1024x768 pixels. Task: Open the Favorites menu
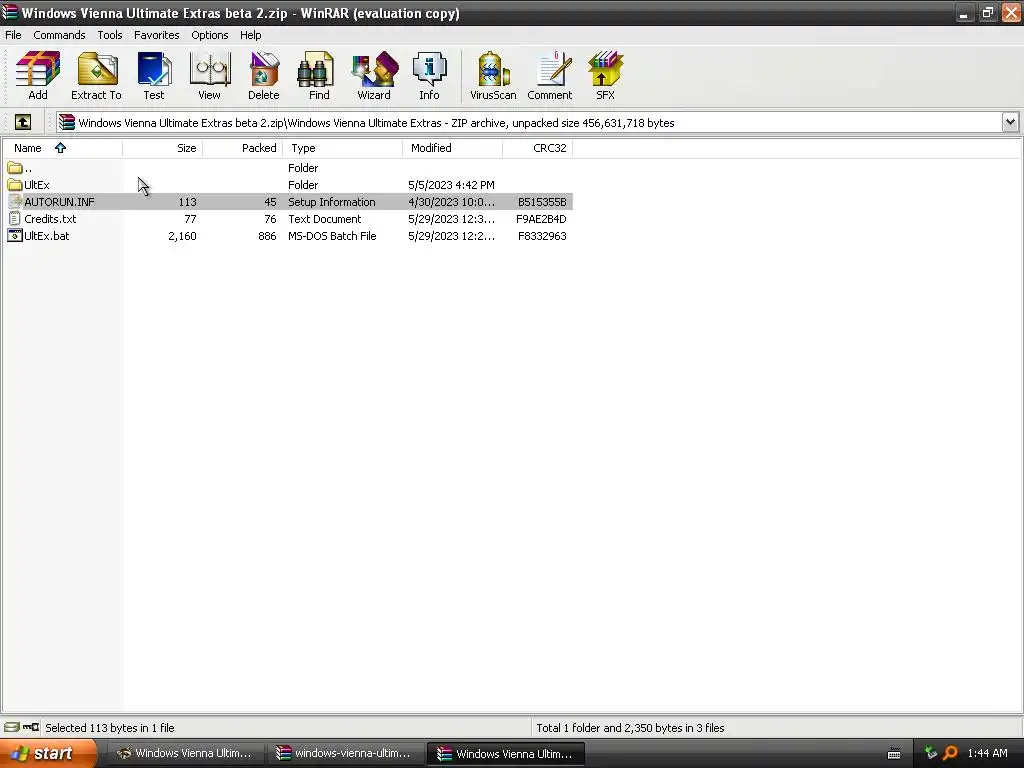pyautogui.click(x=157, y=35)
